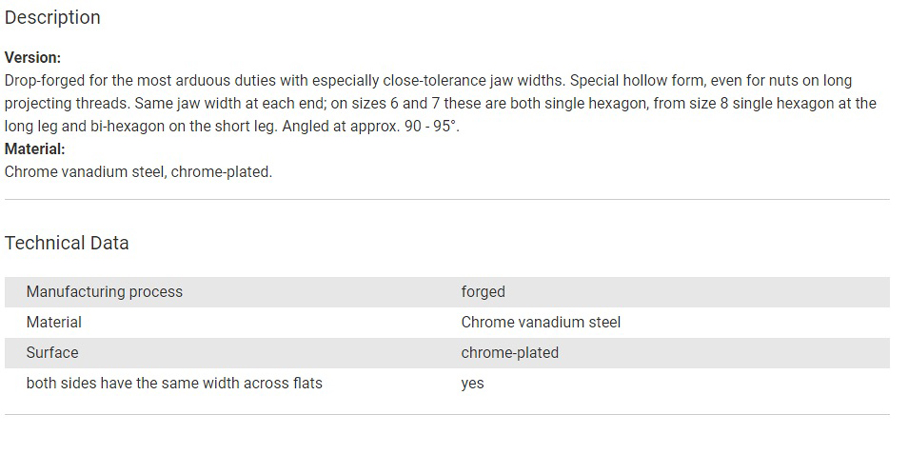Click the yes value
Viewport: 900px width, 450px height.
coord(472,383)
